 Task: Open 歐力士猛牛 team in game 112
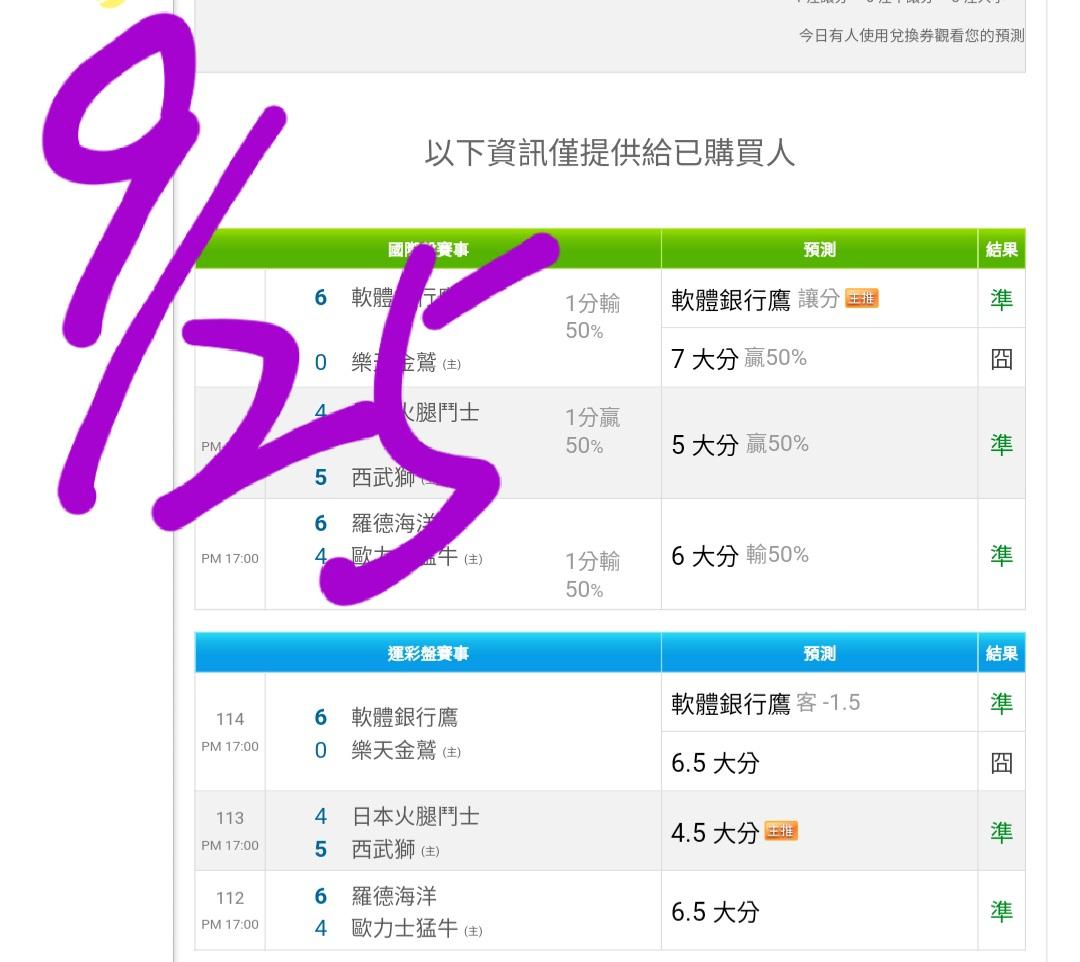point(404,928)
